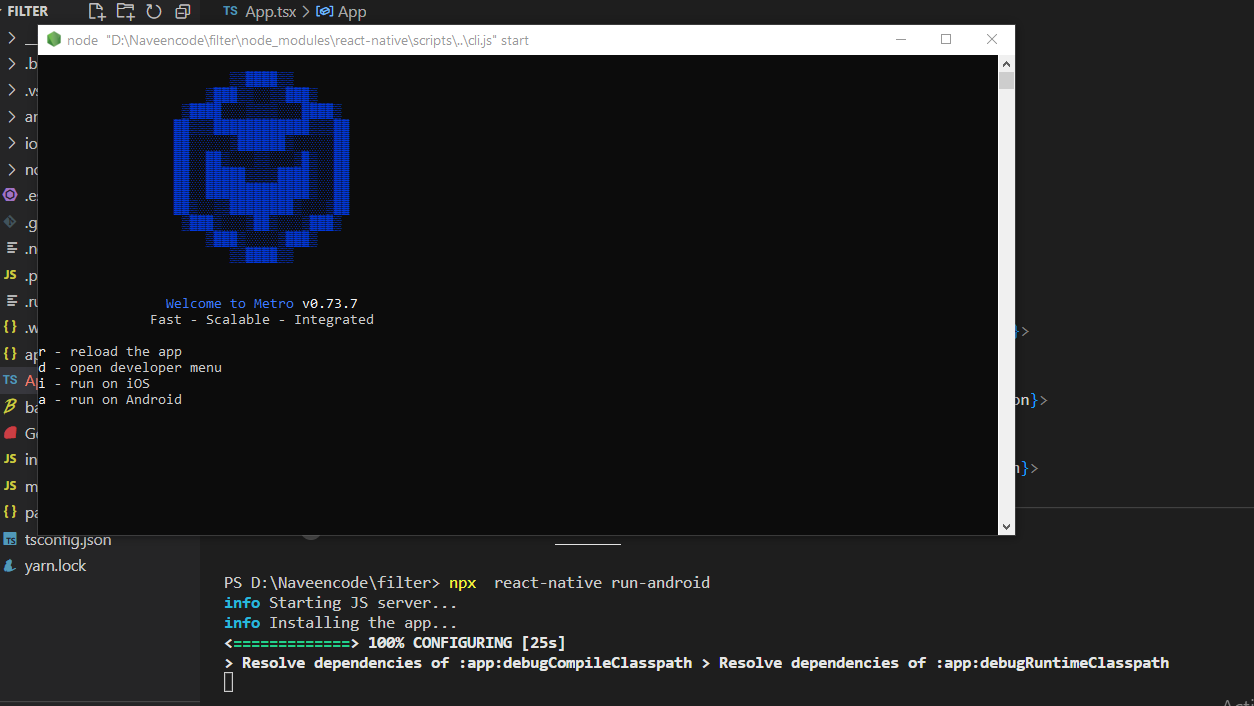Image resolution: width=1254 pixels, height=706 pixels.
Task: Click the JS icon of the '.p' file
Action: coord(11,275)
